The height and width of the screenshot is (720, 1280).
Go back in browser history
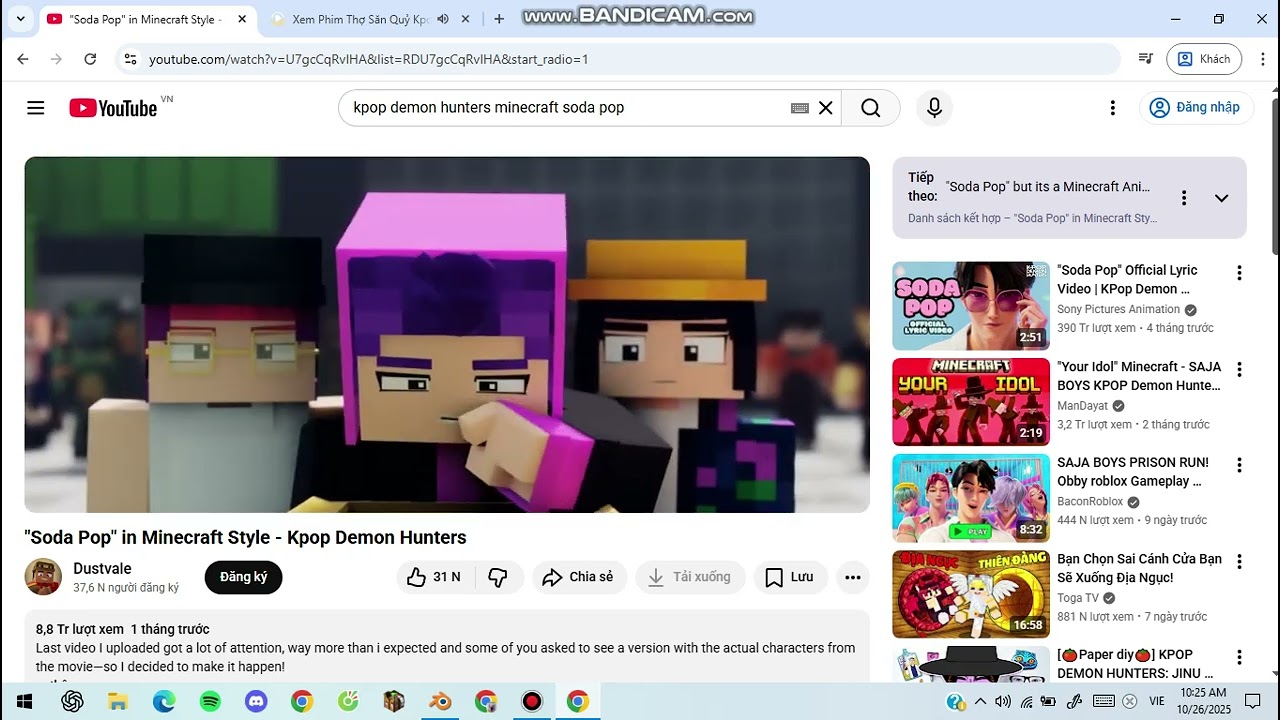click(22, 59)
